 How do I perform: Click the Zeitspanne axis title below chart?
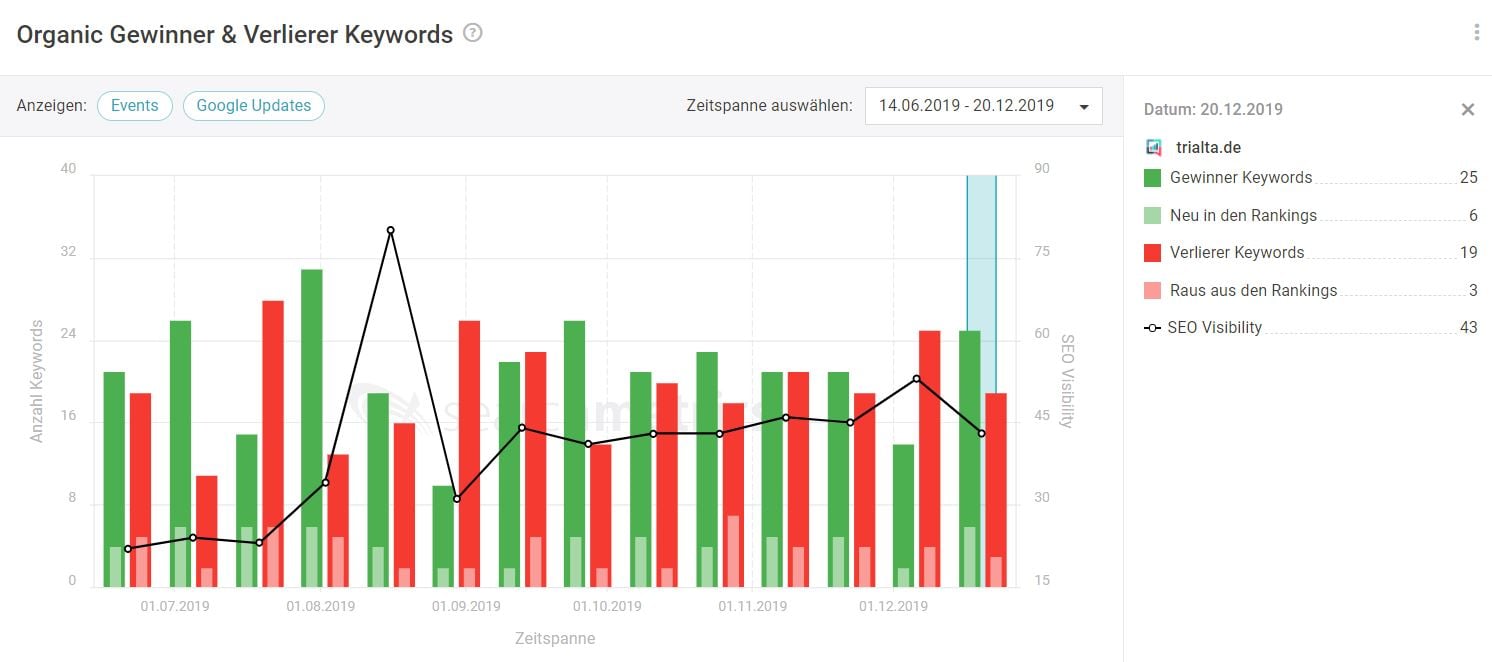point(555,638)
